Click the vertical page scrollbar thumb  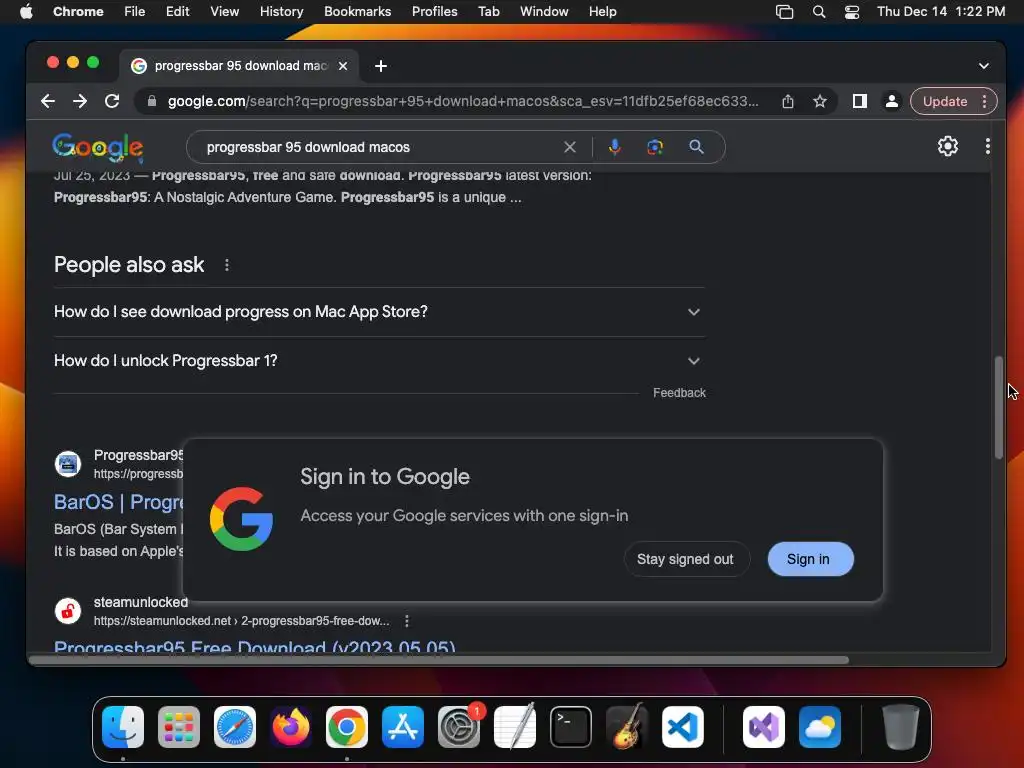pyautogui.click(x=999, y=408)
